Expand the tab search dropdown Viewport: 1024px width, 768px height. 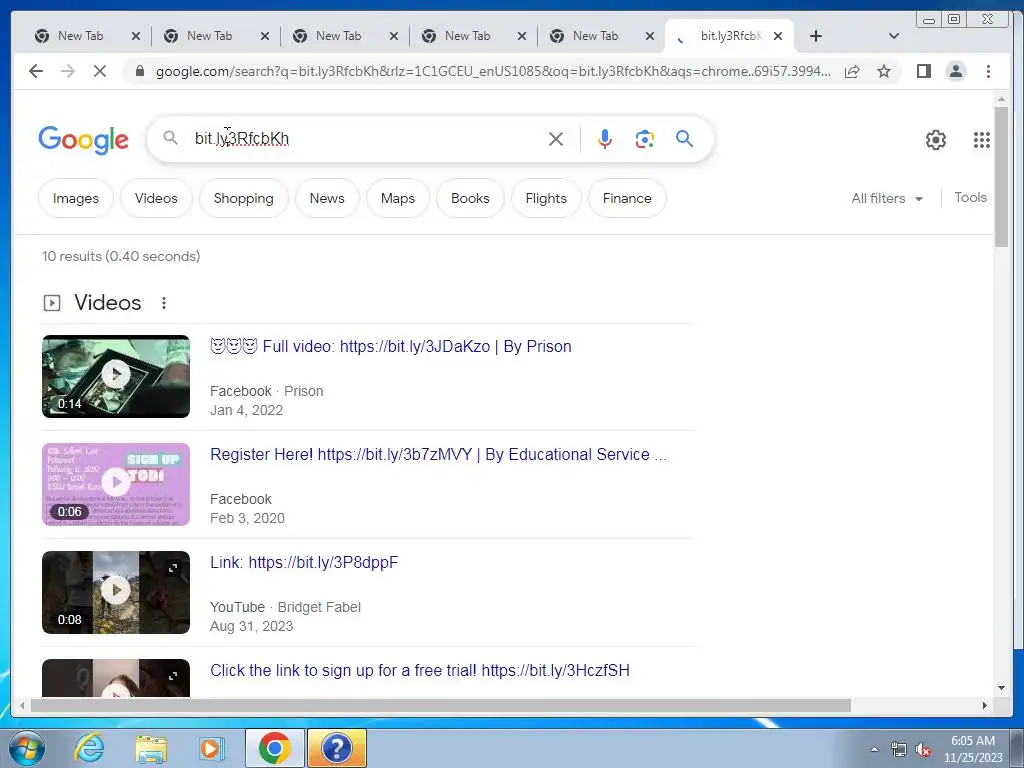894,36
